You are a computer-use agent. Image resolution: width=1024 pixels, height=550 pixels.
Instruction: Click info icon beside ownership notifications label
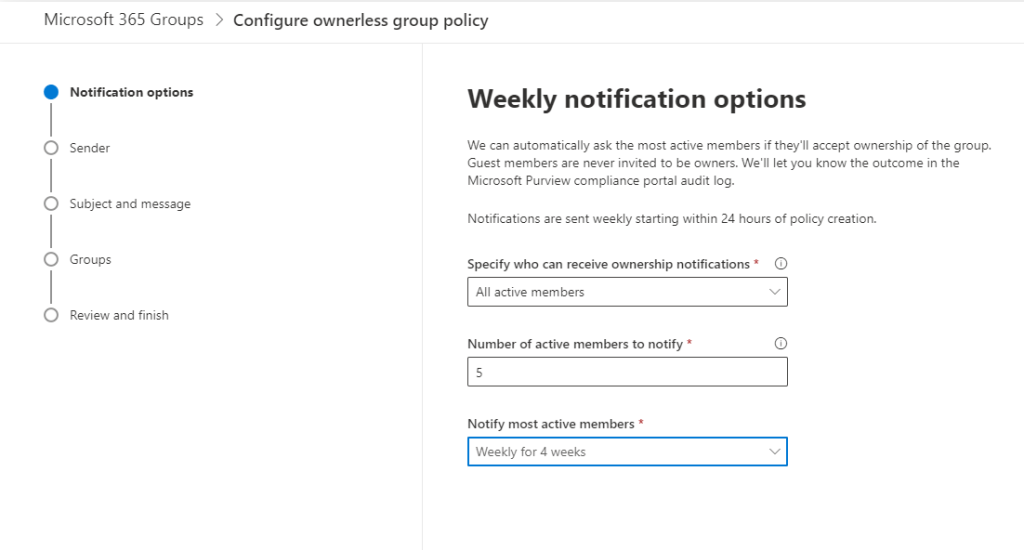click(x=781, y=264)
